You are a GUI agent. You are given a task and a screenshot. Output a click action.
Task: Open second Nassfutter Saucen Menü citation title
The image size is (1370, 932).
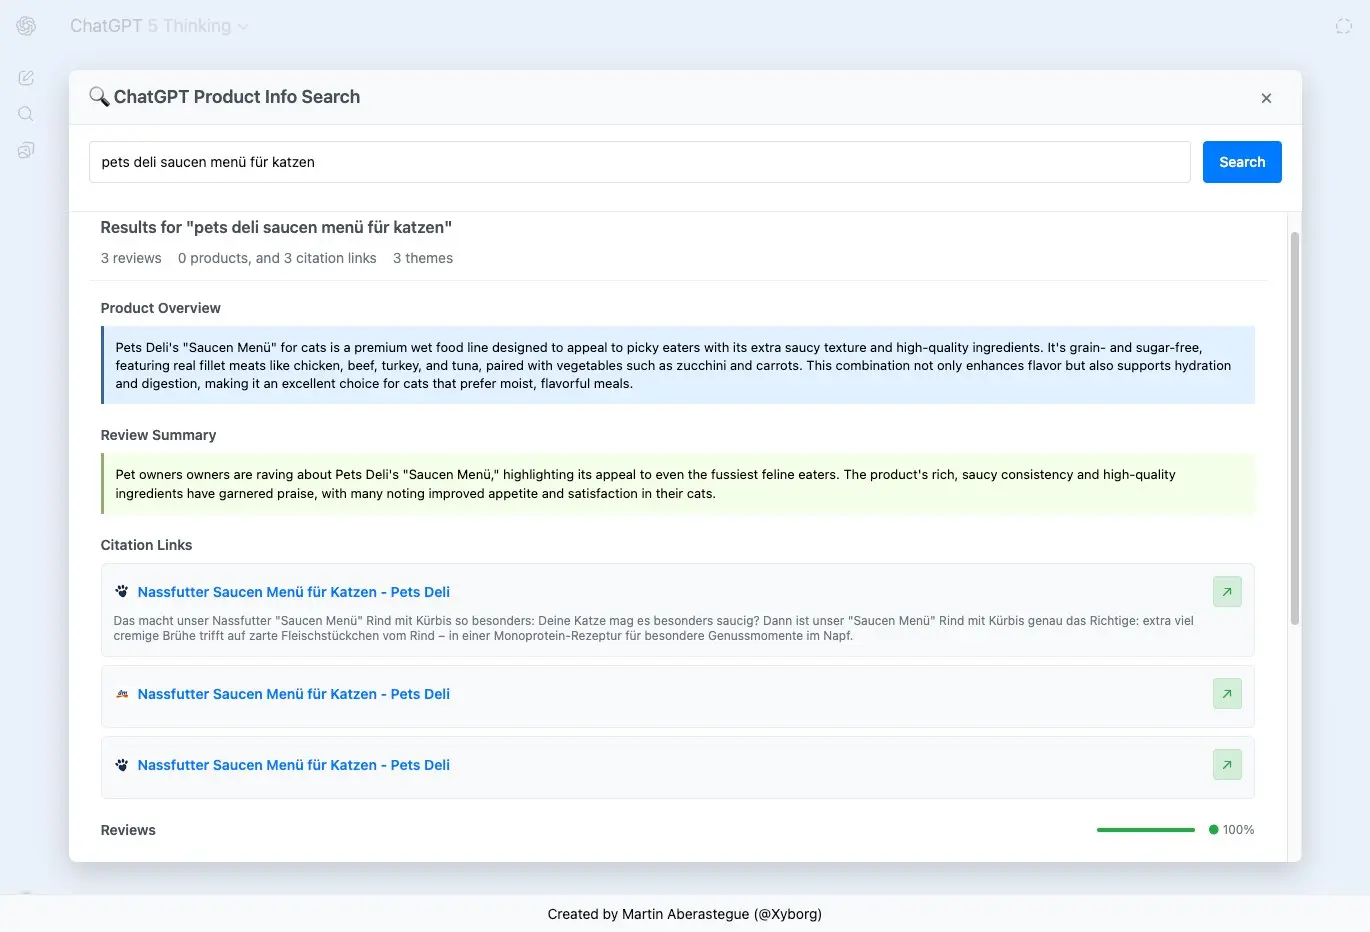[x=294, y=694]
